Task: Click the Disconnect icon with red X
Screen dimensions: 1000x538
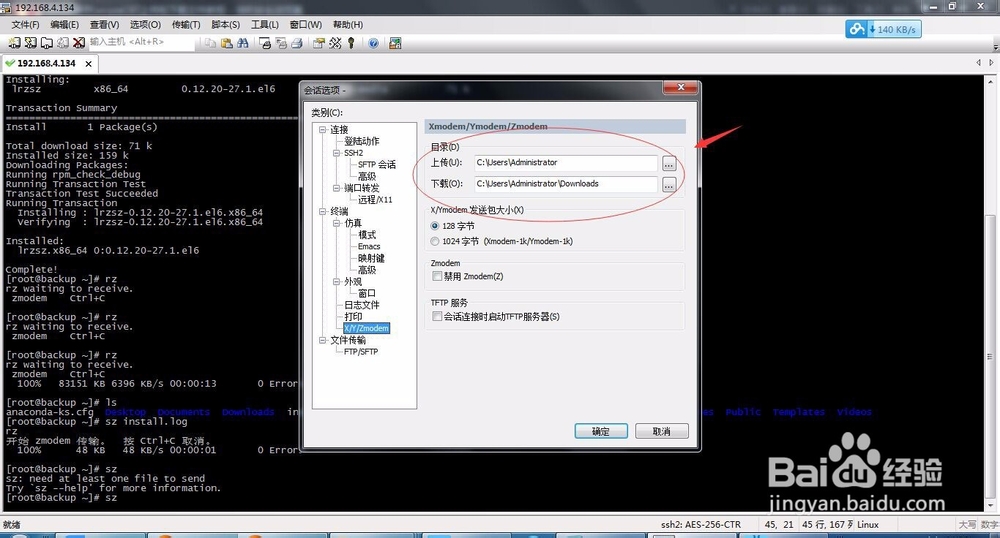Action: pos(78,43)
